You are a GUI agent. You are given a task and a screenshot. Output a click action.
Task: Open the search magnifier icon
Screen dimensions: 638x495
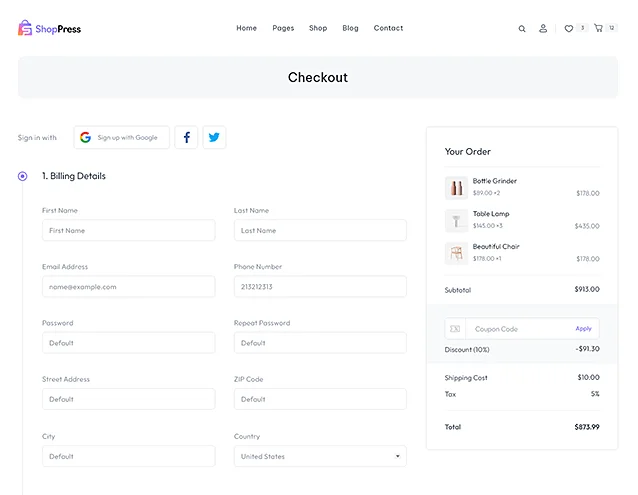[522, 28]
